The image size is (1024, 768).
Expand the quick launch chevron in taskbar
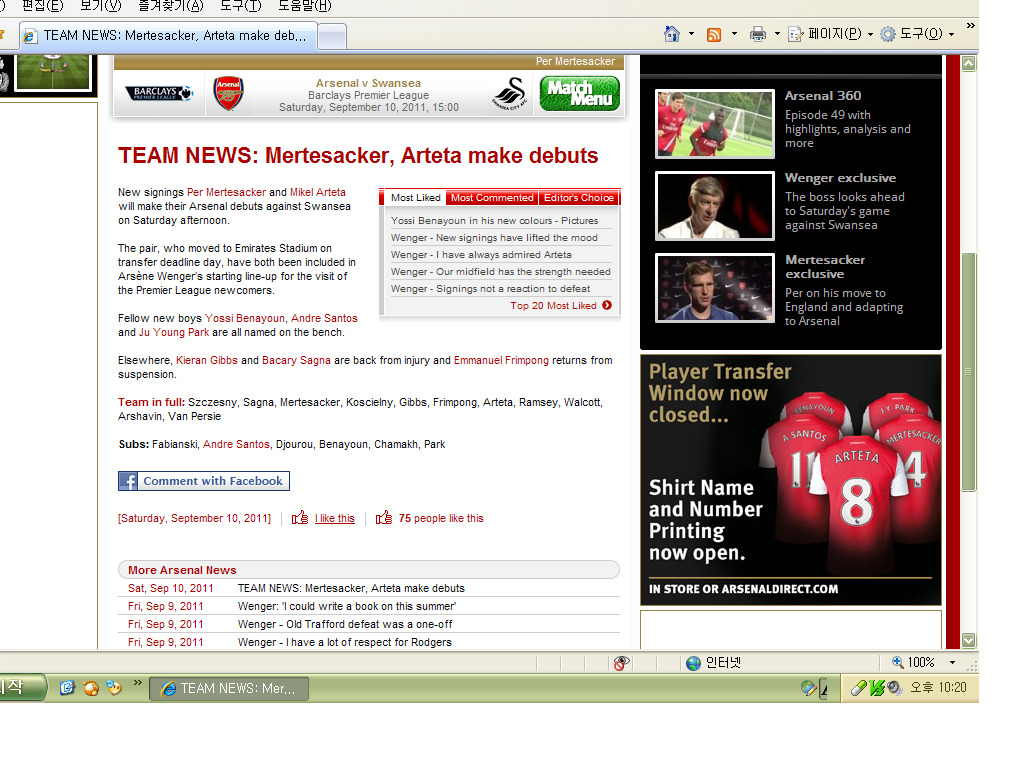pyautogui.click(x=138, y=682)
